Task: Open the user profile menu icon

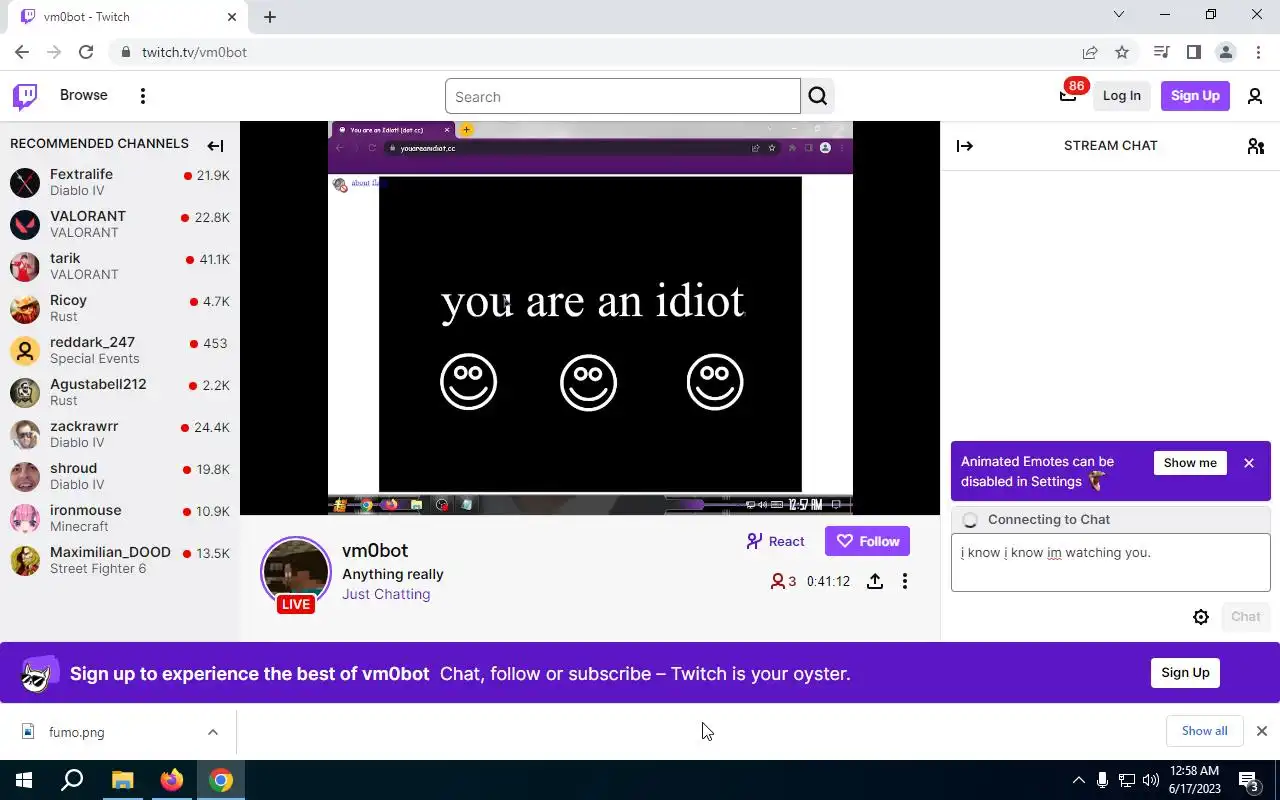Action: (x=1255, y=96)
